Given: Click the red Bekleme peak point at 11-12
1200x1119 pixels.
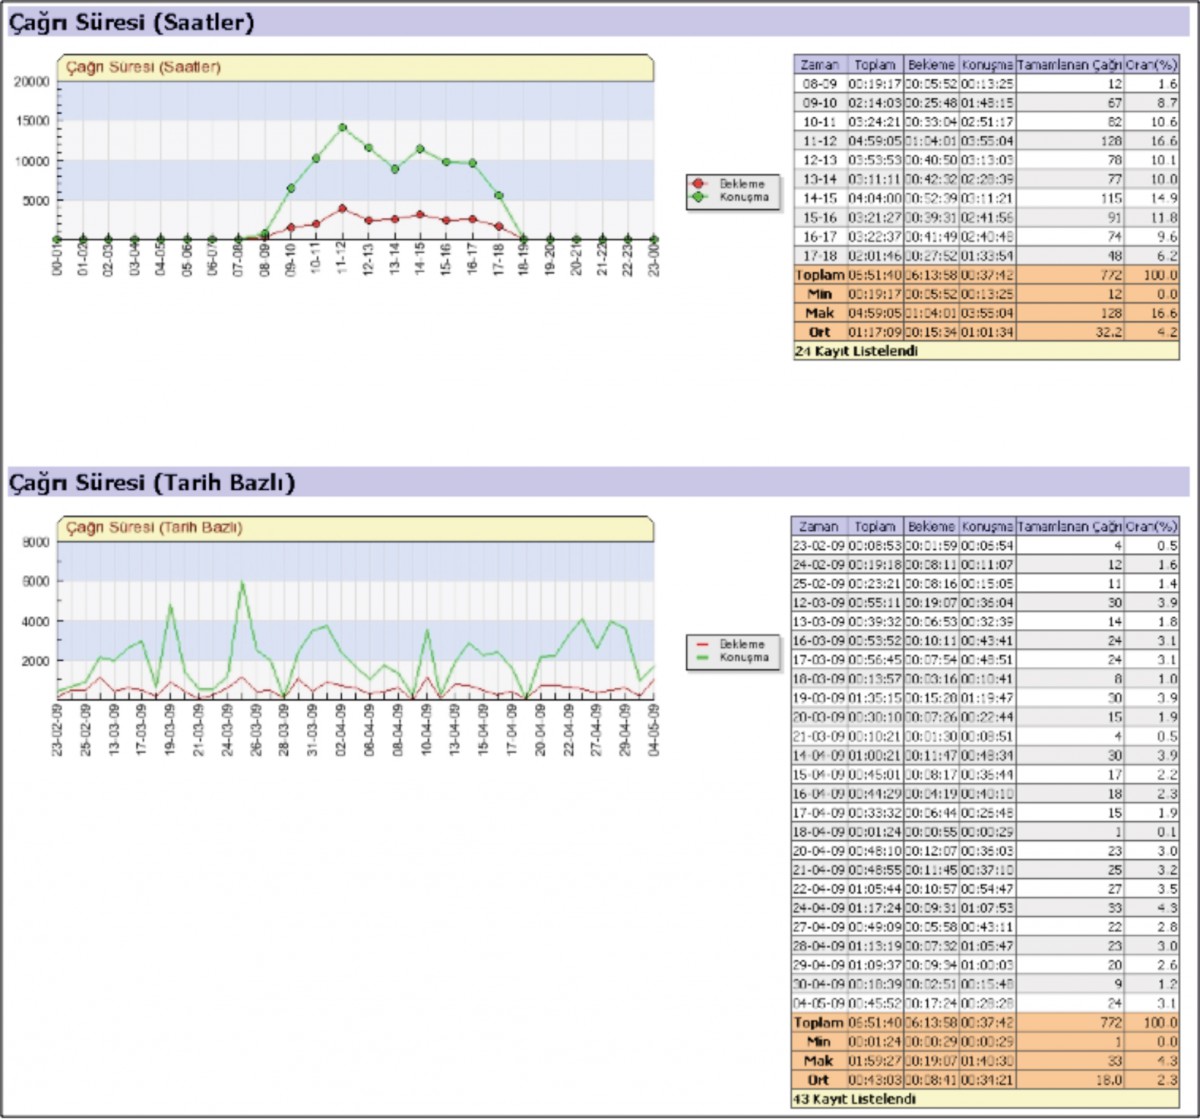Looking at the screenshot, I should click(x=342, y=209).
